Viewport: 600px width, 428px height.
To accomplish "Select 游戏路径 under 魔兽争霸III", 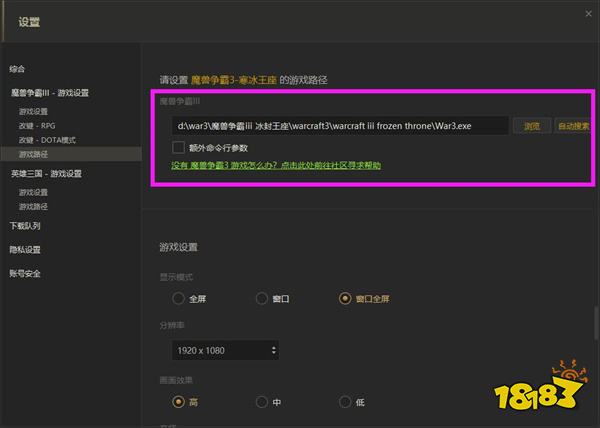I will coord(71,154).
